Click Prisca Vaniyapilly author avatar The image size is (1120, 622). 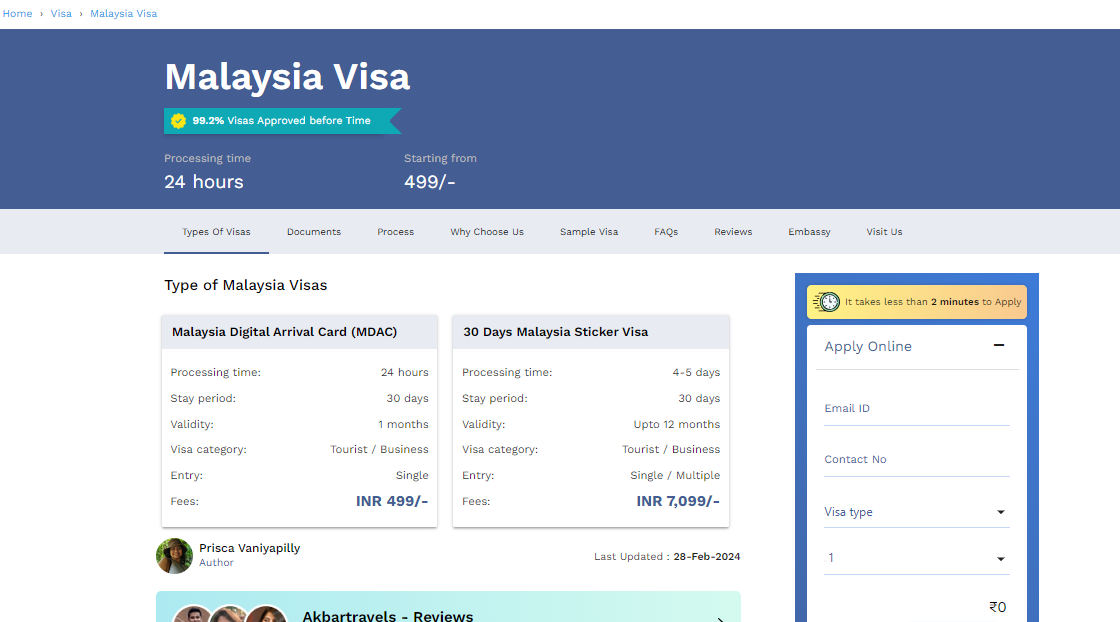pos(174,556)
